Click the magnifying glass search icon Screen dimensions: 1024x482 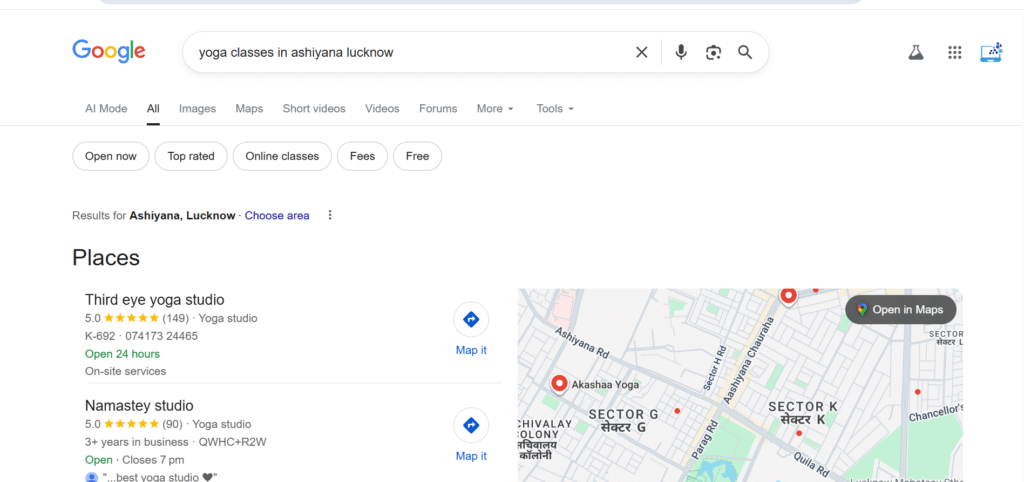point(745,52)
